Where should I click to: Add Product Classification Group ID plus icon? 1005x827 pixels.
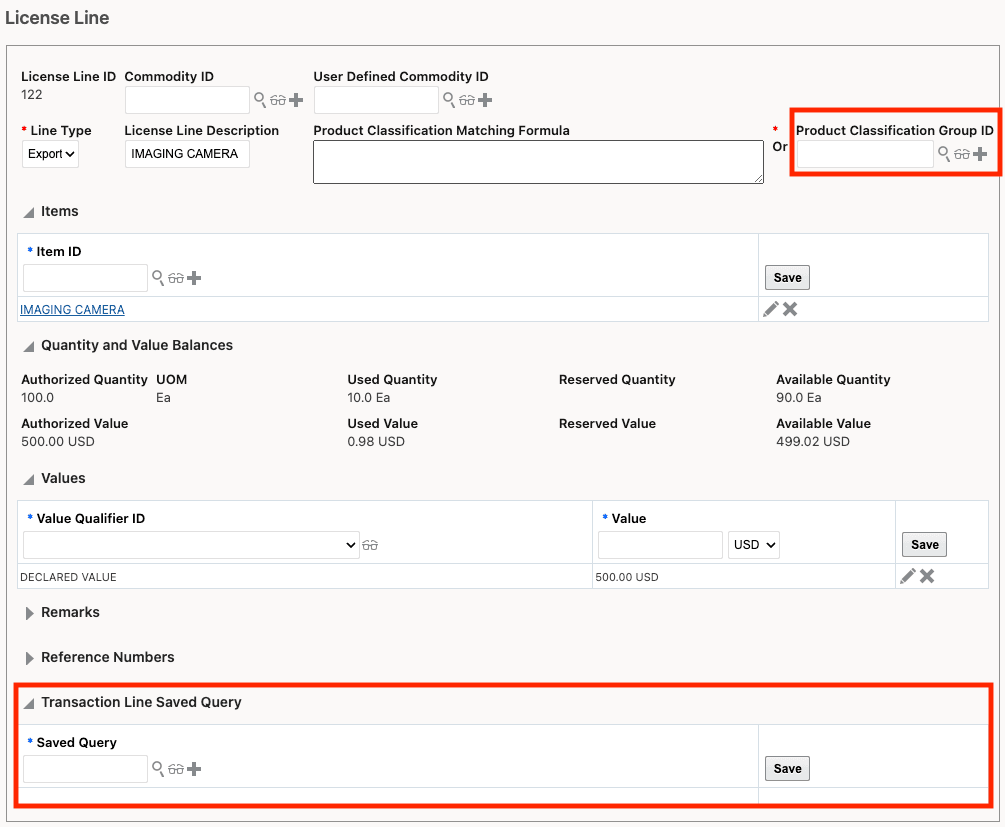(980, 154)
